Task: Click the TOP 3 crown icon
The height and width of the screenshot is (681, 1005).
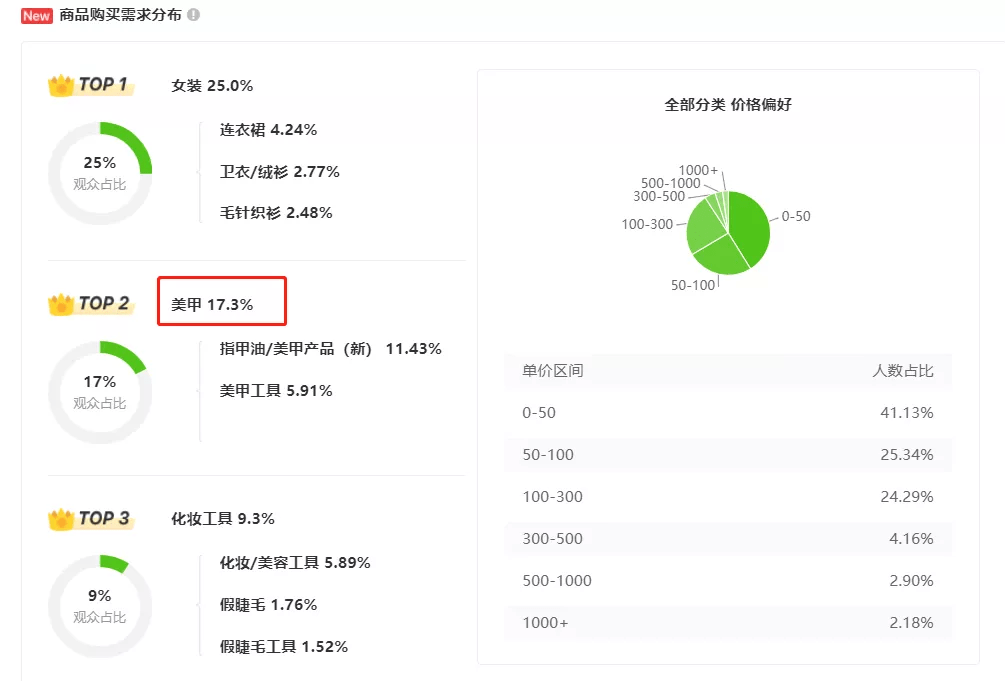Action: 62,519
